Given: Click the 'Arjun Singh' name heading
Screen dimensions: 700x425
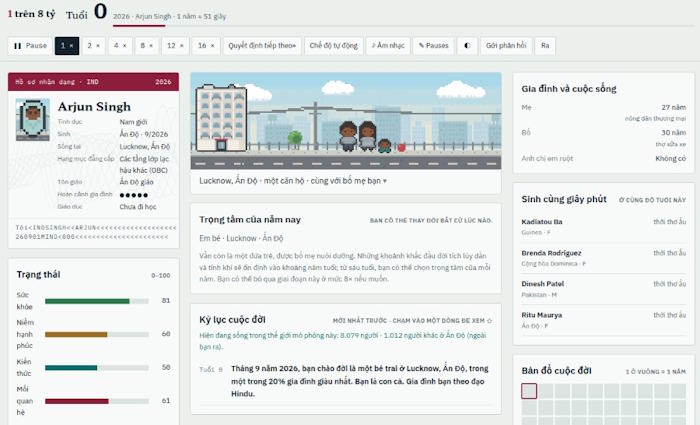Looking at the screenshot, I should point(94,107).
